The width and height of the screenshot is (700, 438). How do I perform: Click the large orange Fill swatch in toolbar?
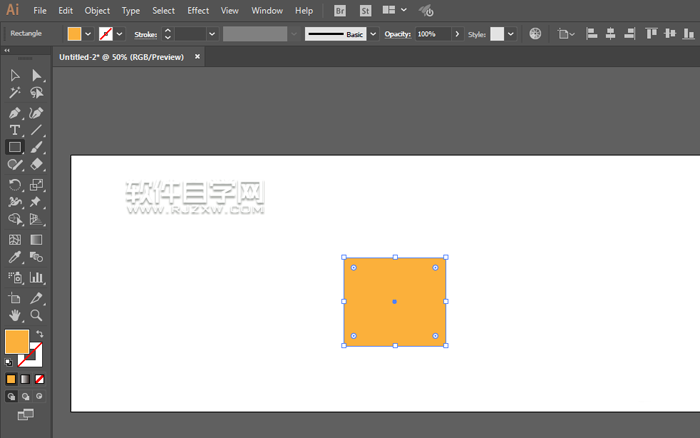[x=17, y=341]
